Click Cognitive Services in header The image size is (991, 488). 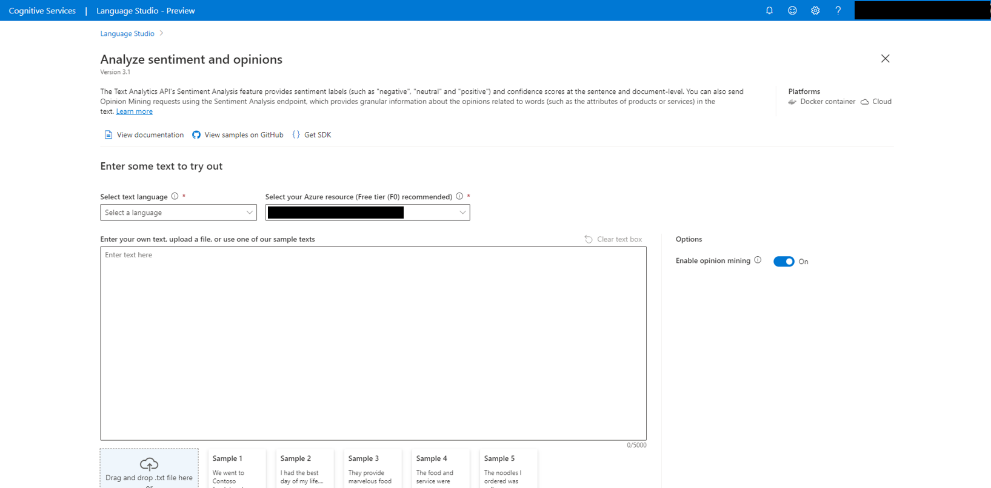(x=42, y=11)
